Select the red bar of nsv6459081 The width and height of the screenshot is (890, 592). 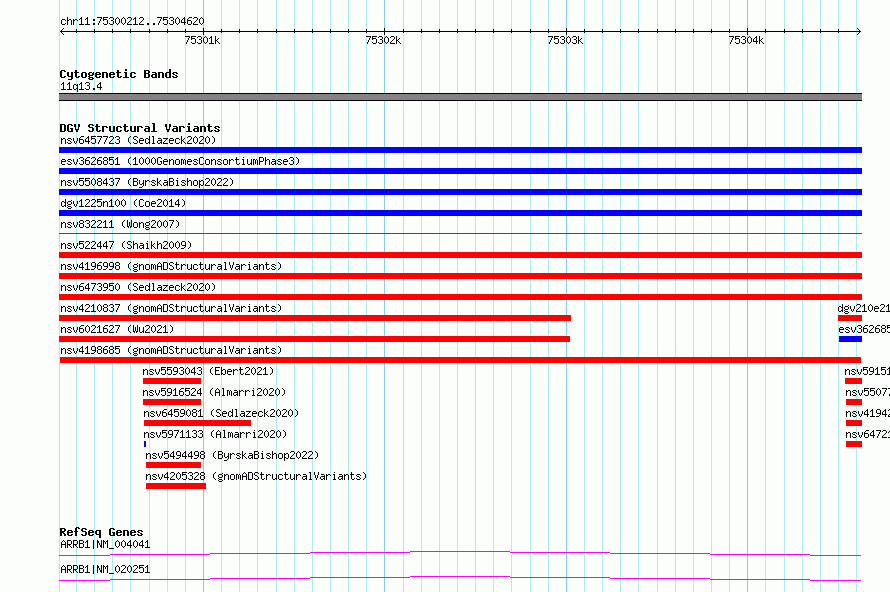click(197, 423)
